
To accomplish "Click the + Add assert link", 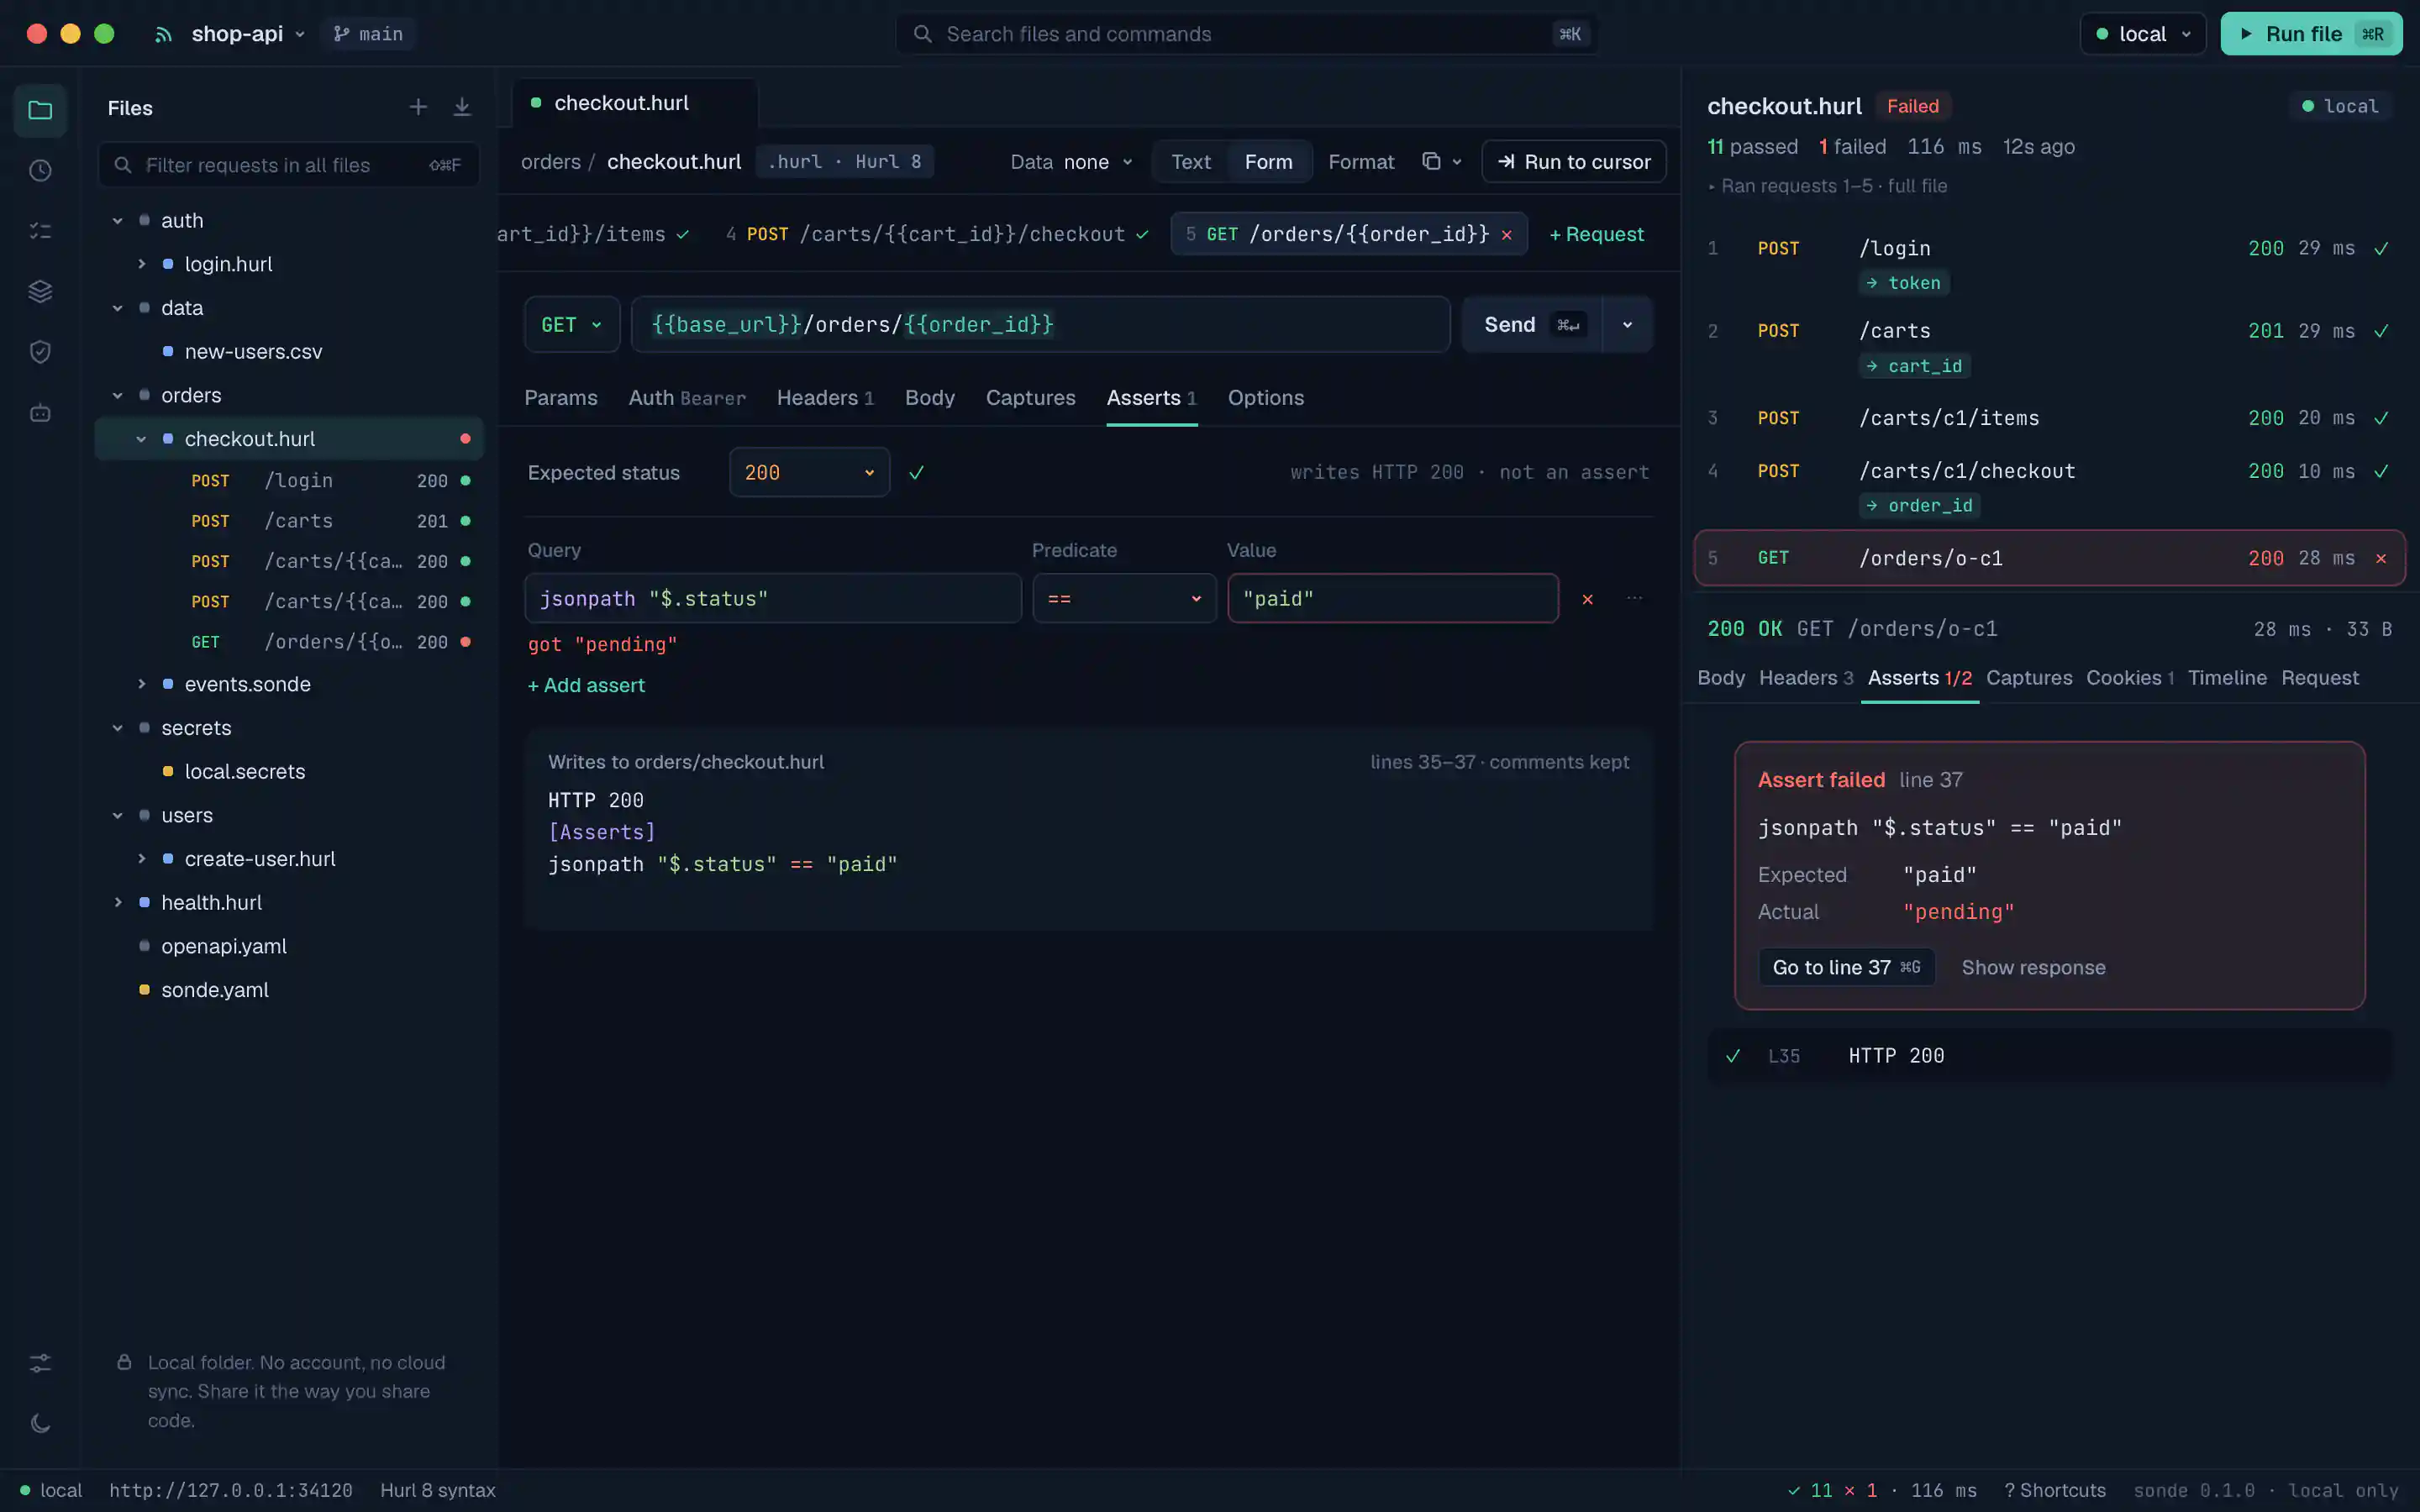I will tap(586, 686).
